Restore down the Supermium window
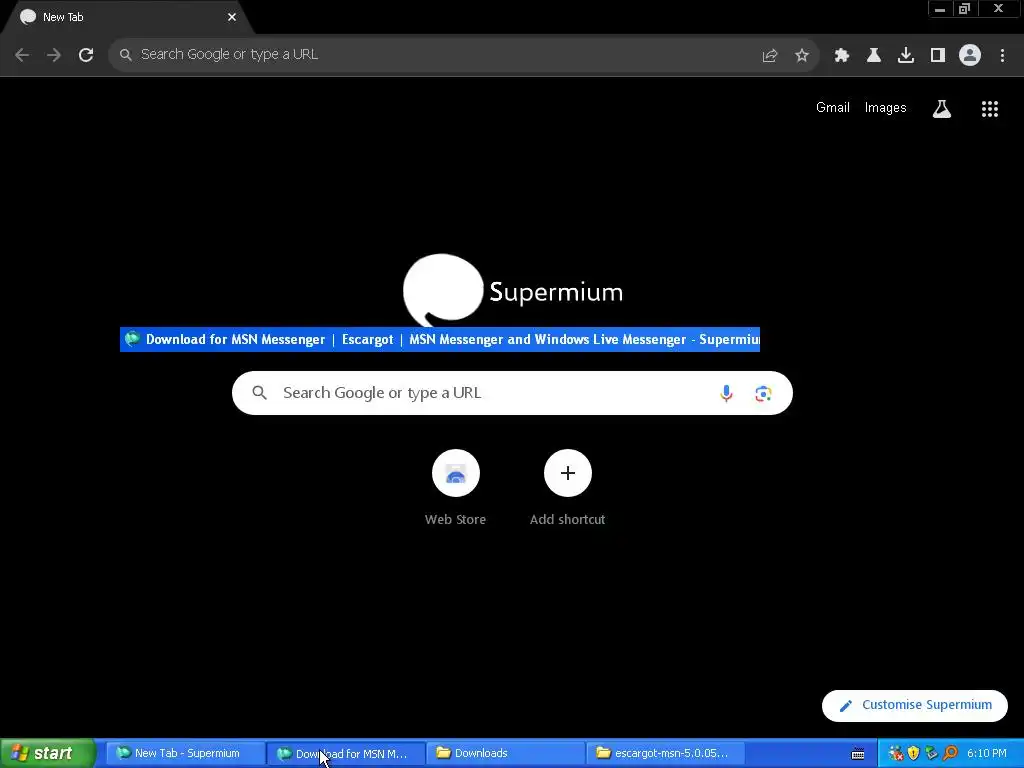The image size is (1024, 768). tap(965, 9)
